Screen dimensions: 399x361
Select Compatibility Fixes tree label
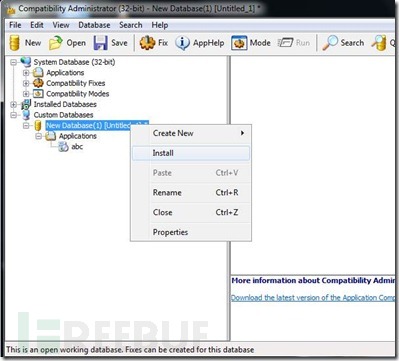76,83
